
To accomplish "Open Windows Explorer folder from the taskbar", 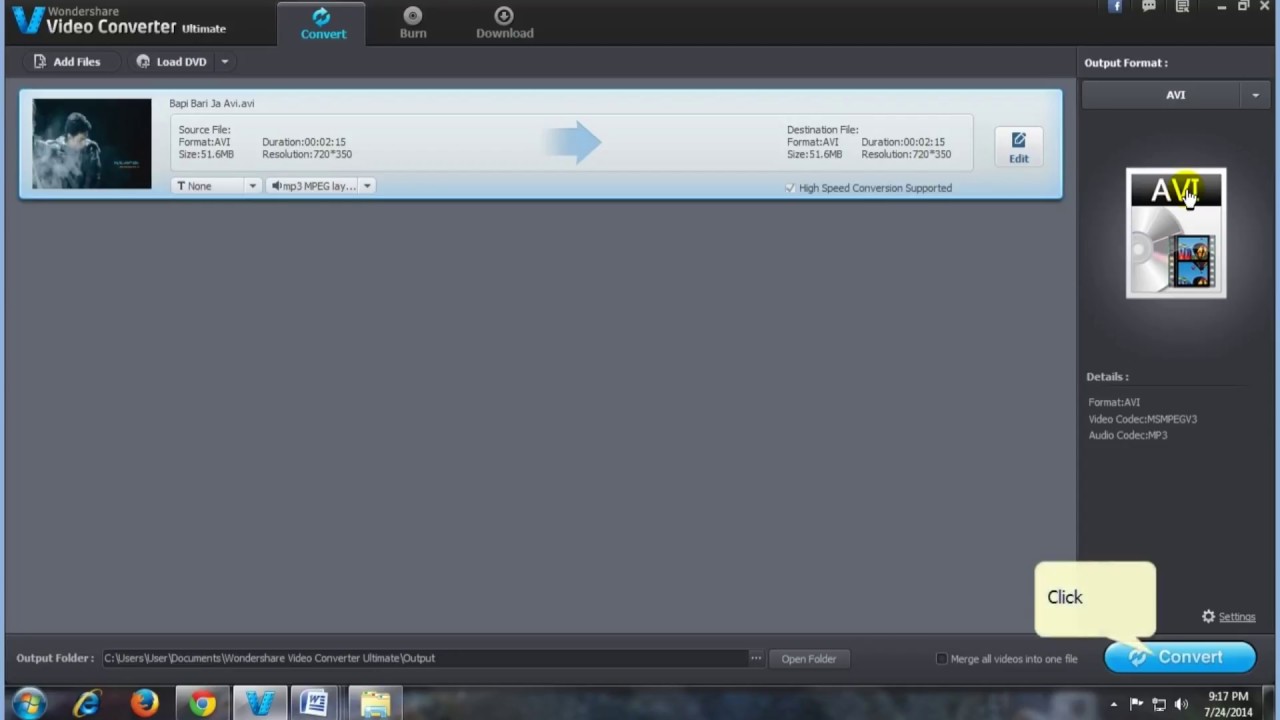I will [375, 704].
